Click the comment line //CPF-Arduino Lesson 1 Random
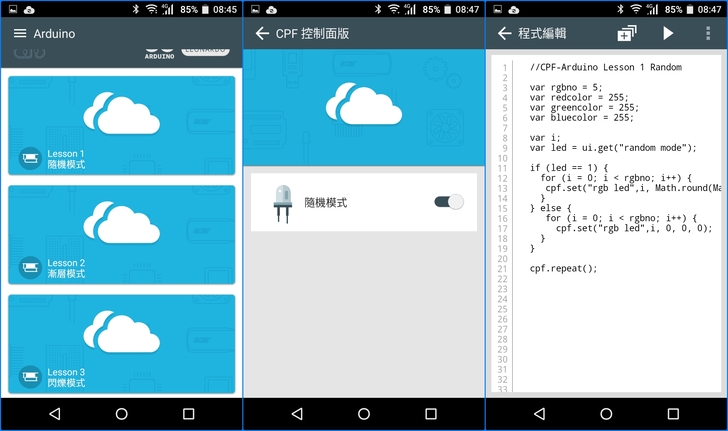 tap(605, 67)
